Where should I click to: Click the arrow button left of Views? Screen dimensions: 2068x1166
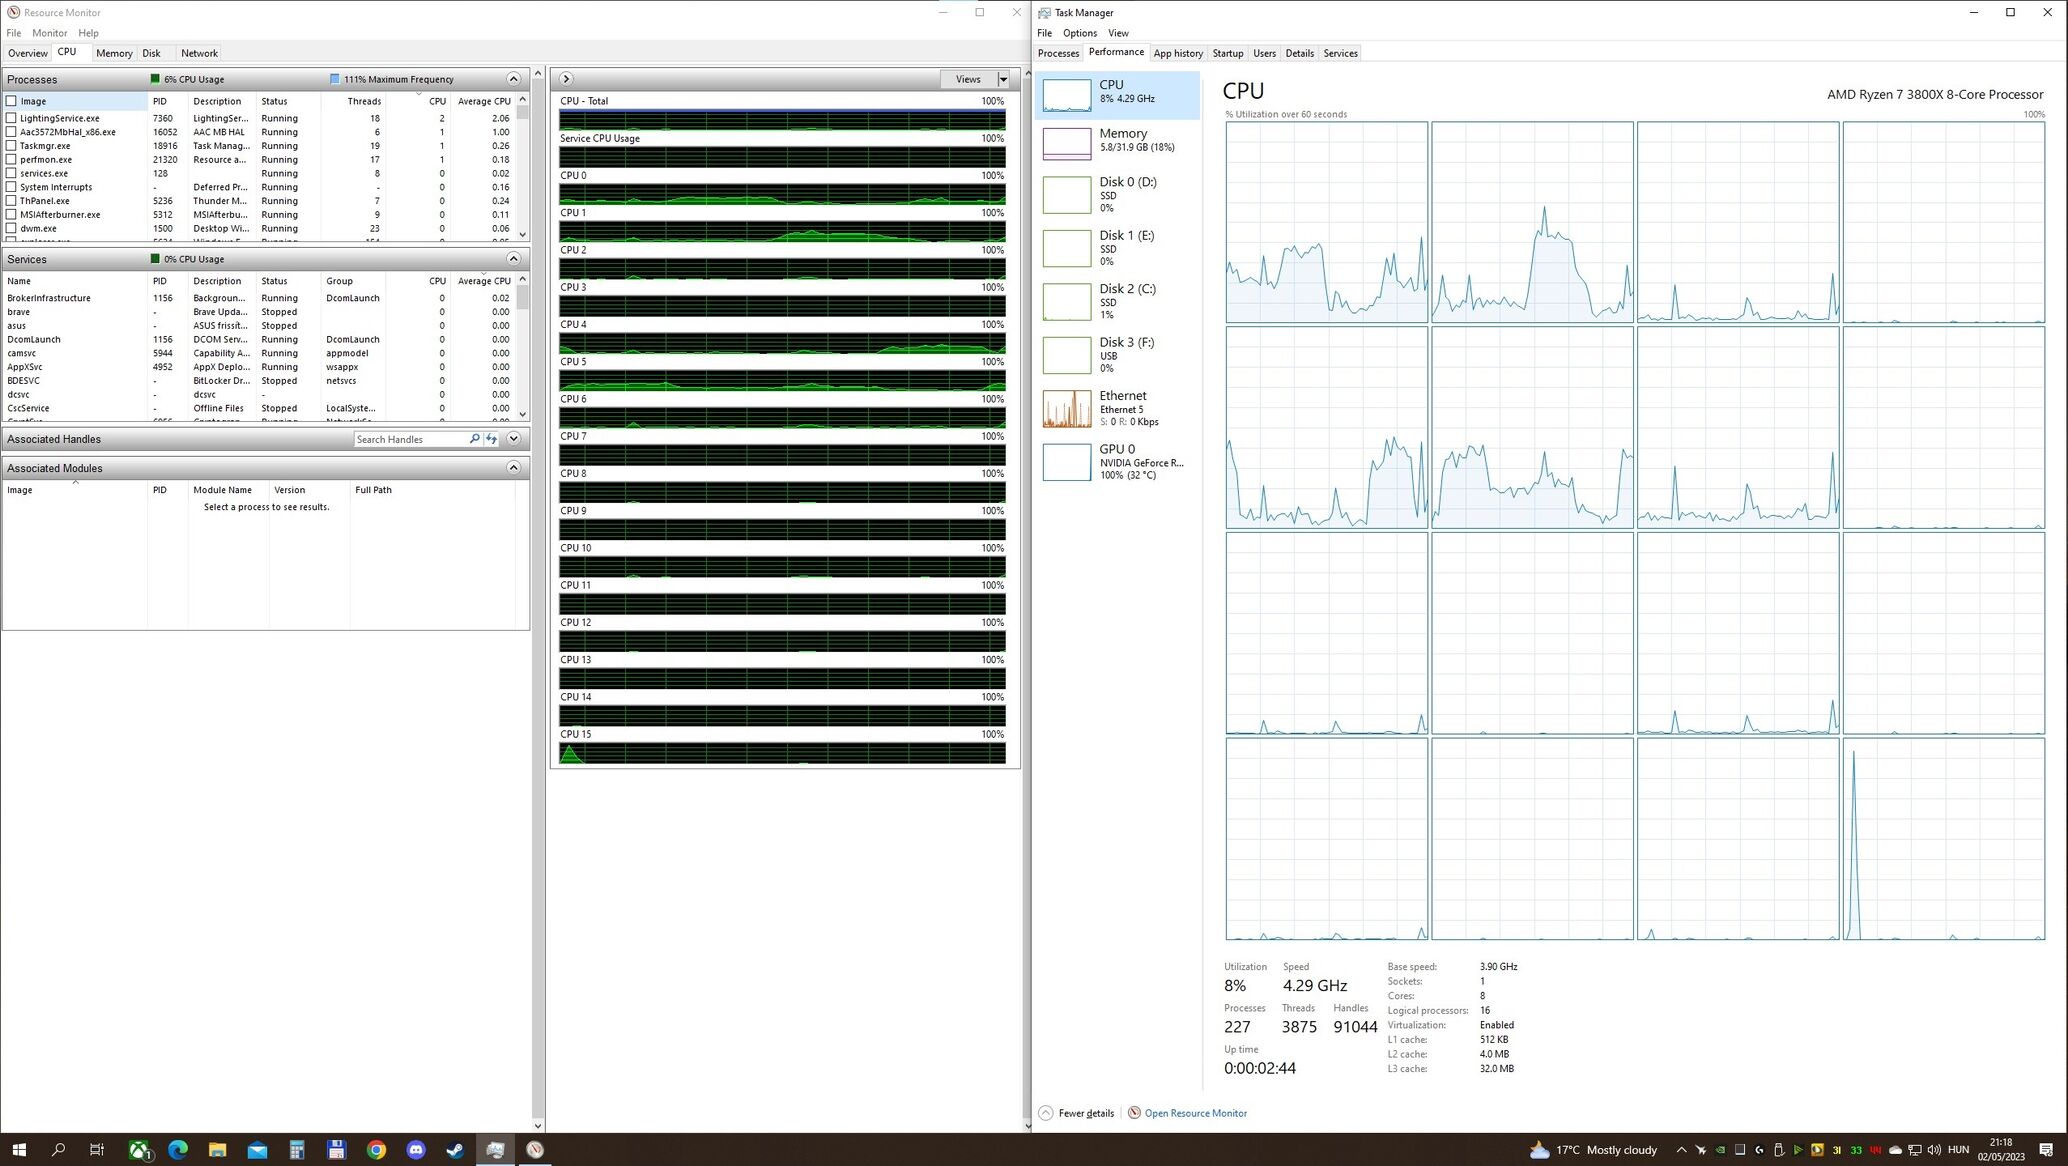(566, 79)
